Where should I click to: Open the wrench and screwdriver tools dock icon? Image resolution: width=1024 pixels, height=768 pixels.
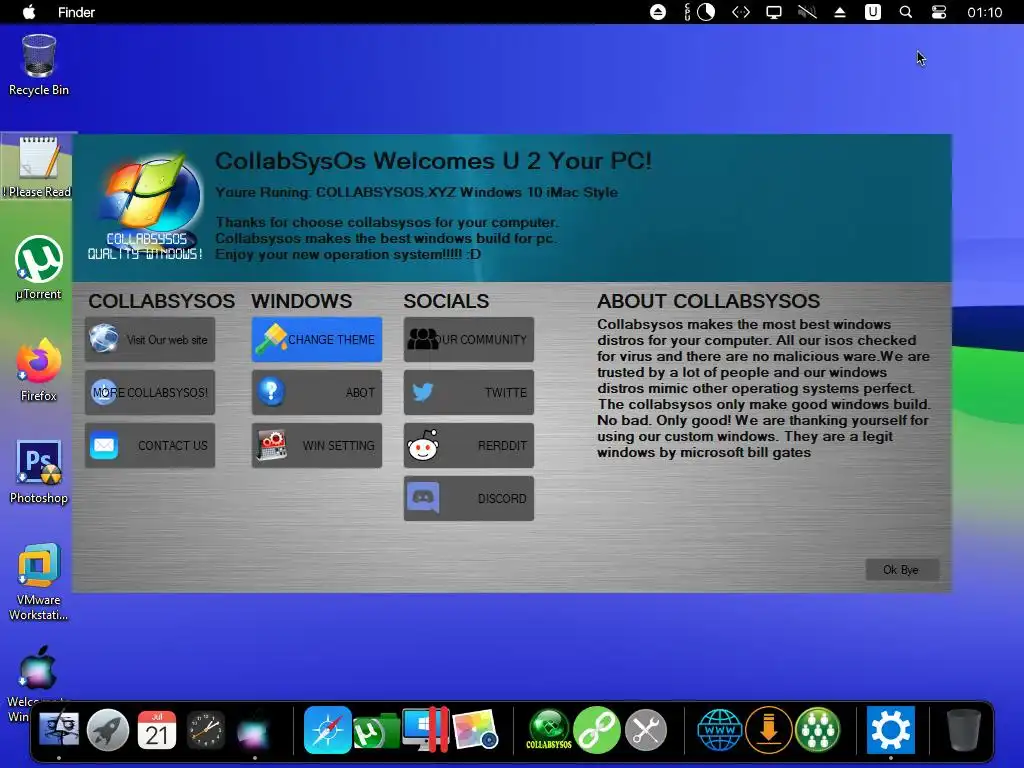(646, 729)
